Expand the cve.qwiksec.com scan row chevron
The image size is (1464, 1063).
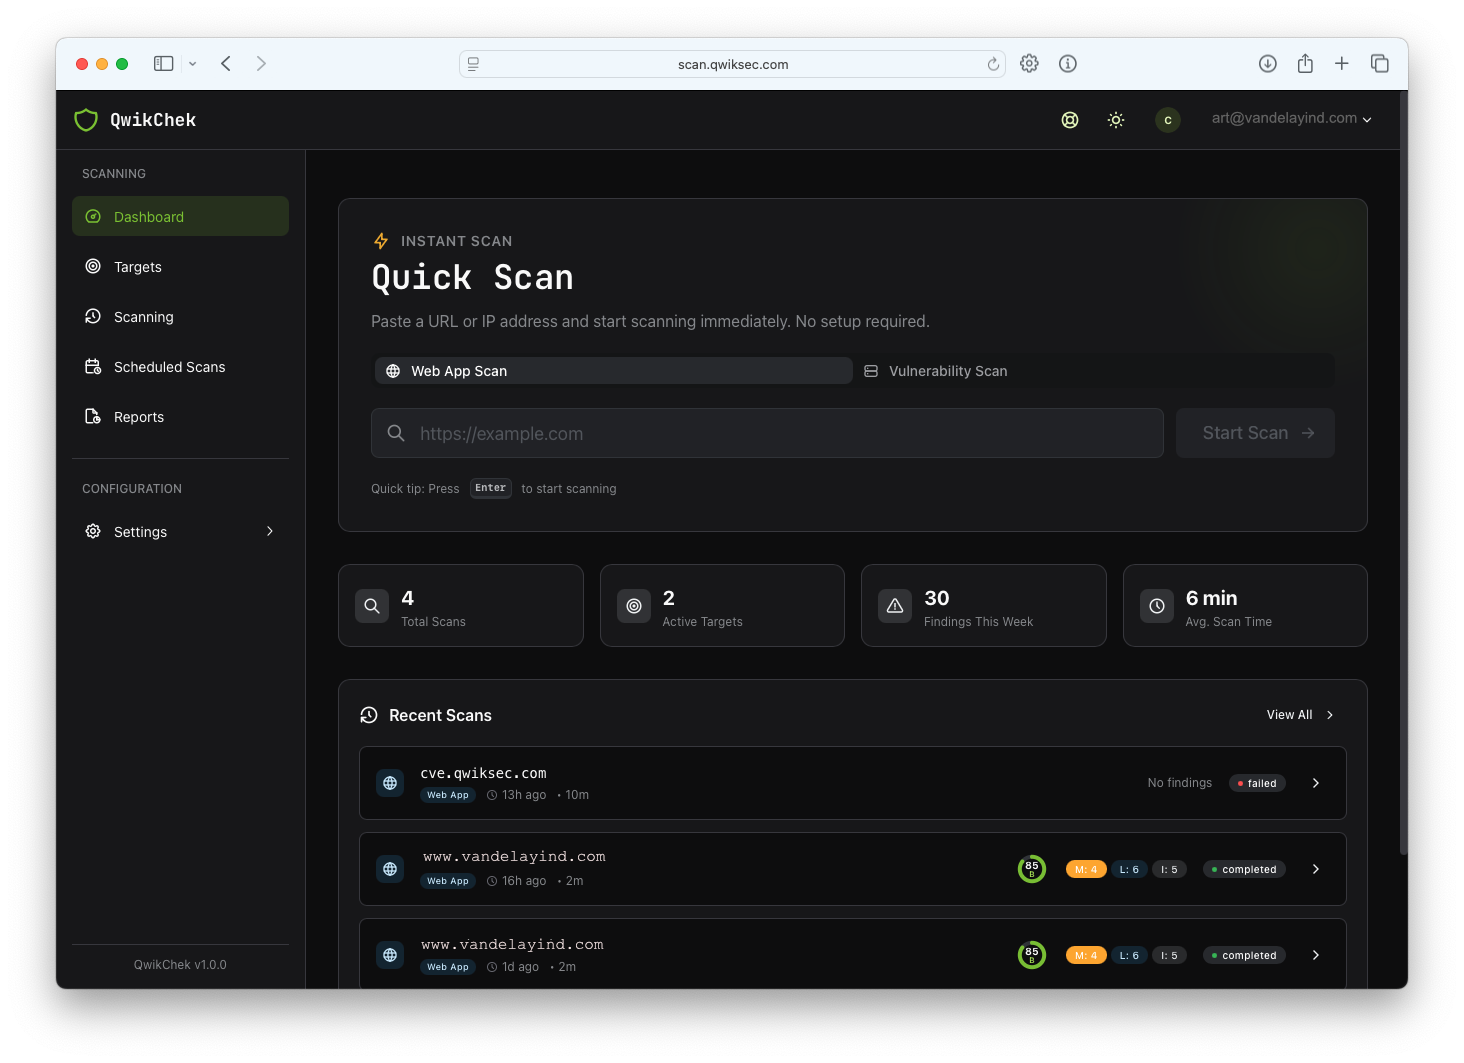[1315, 783]
